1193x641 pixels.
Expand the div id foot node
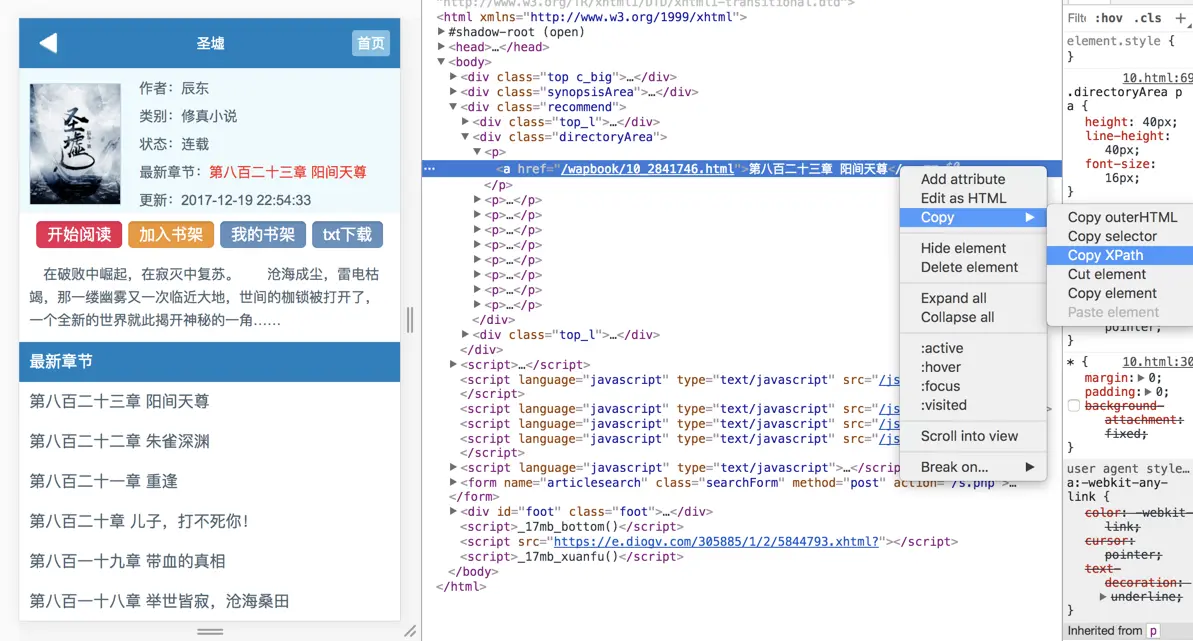click(453, 512)
